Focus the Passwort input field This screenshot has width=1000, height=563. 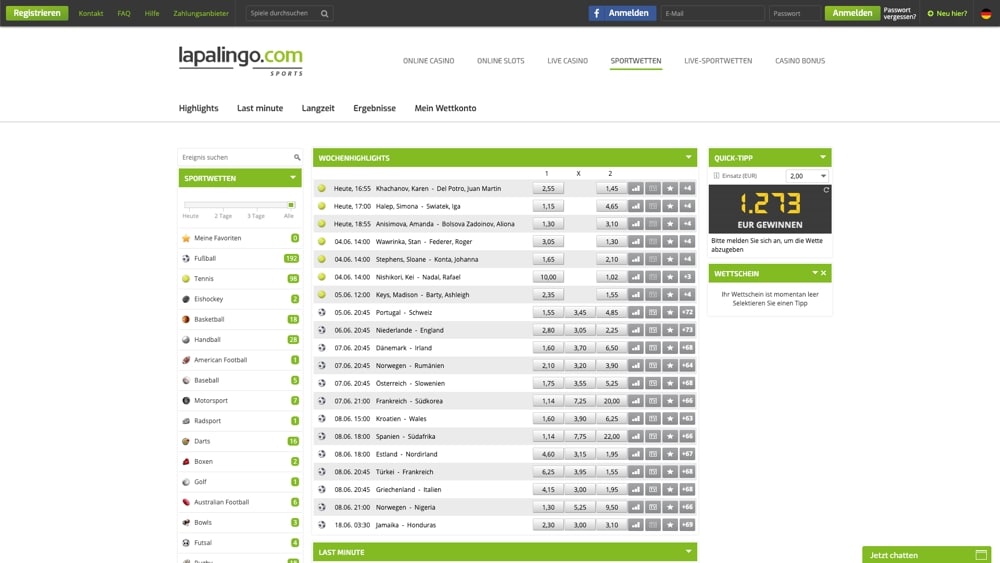pos(795,13)
